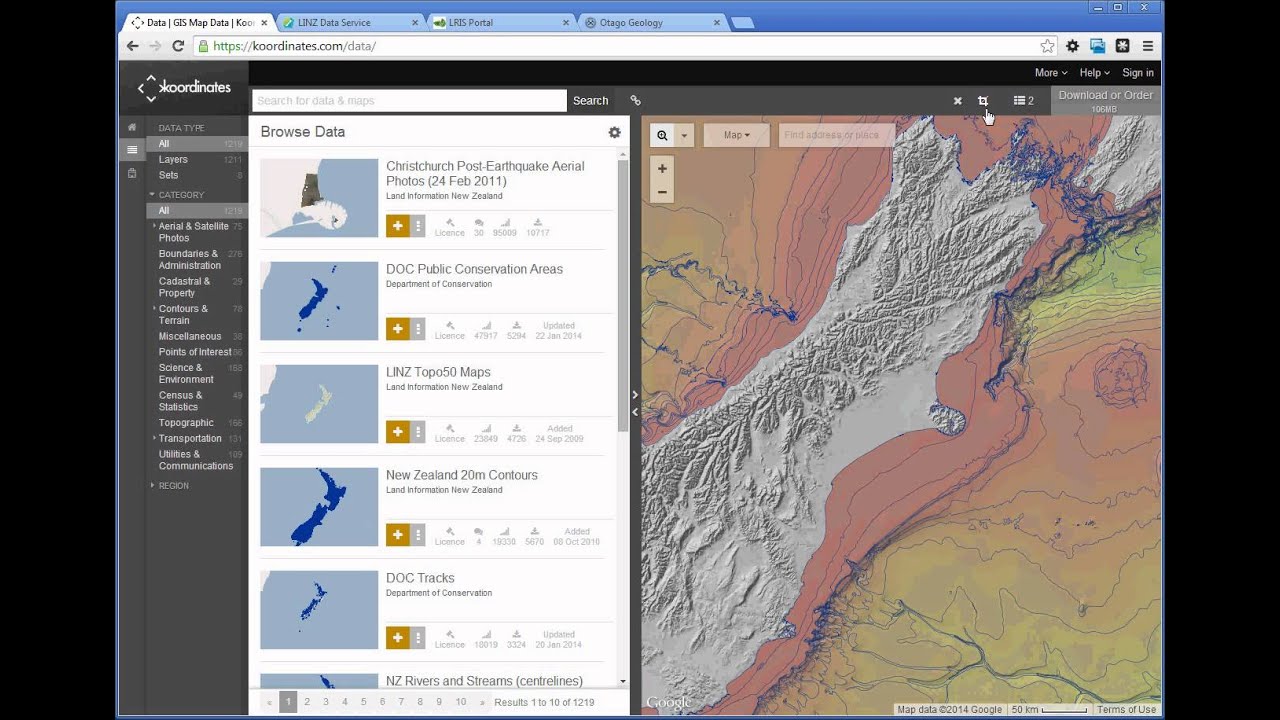Image resolution: width=1280 pixels, height=720 pixels.
Task: Open options for LINZ Topo50 Maps
Action: coord(418,432)
